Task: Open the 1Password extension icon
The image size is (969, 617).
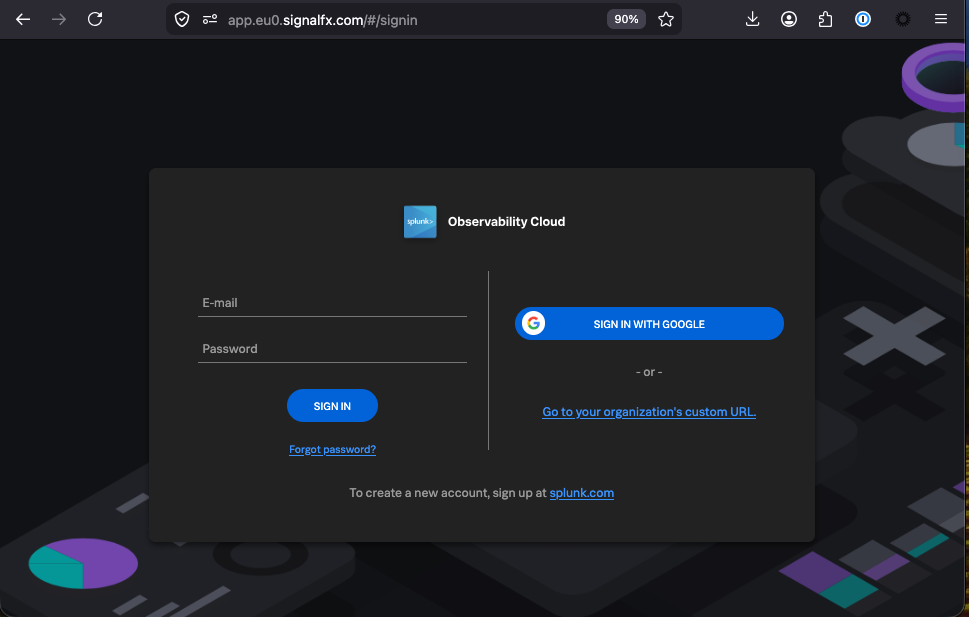Action: pos(863,19)
